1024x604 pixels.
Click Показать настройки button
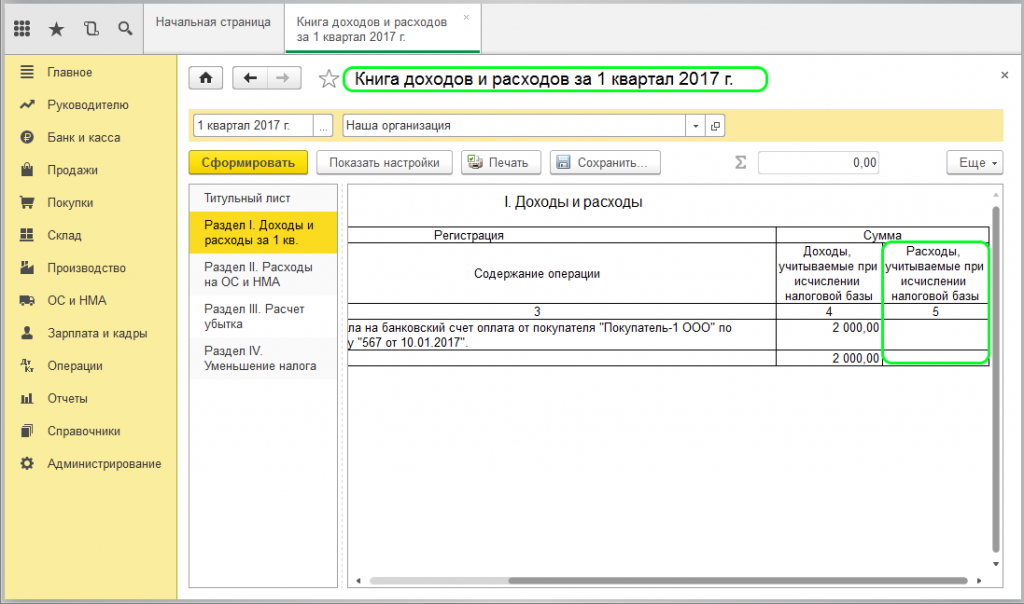pos(384,163)
